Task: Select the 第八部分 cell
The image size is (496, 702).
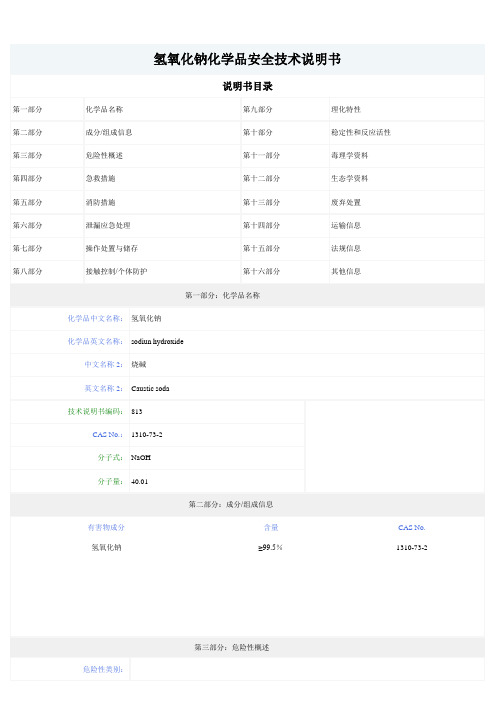Action: [27, 271]
